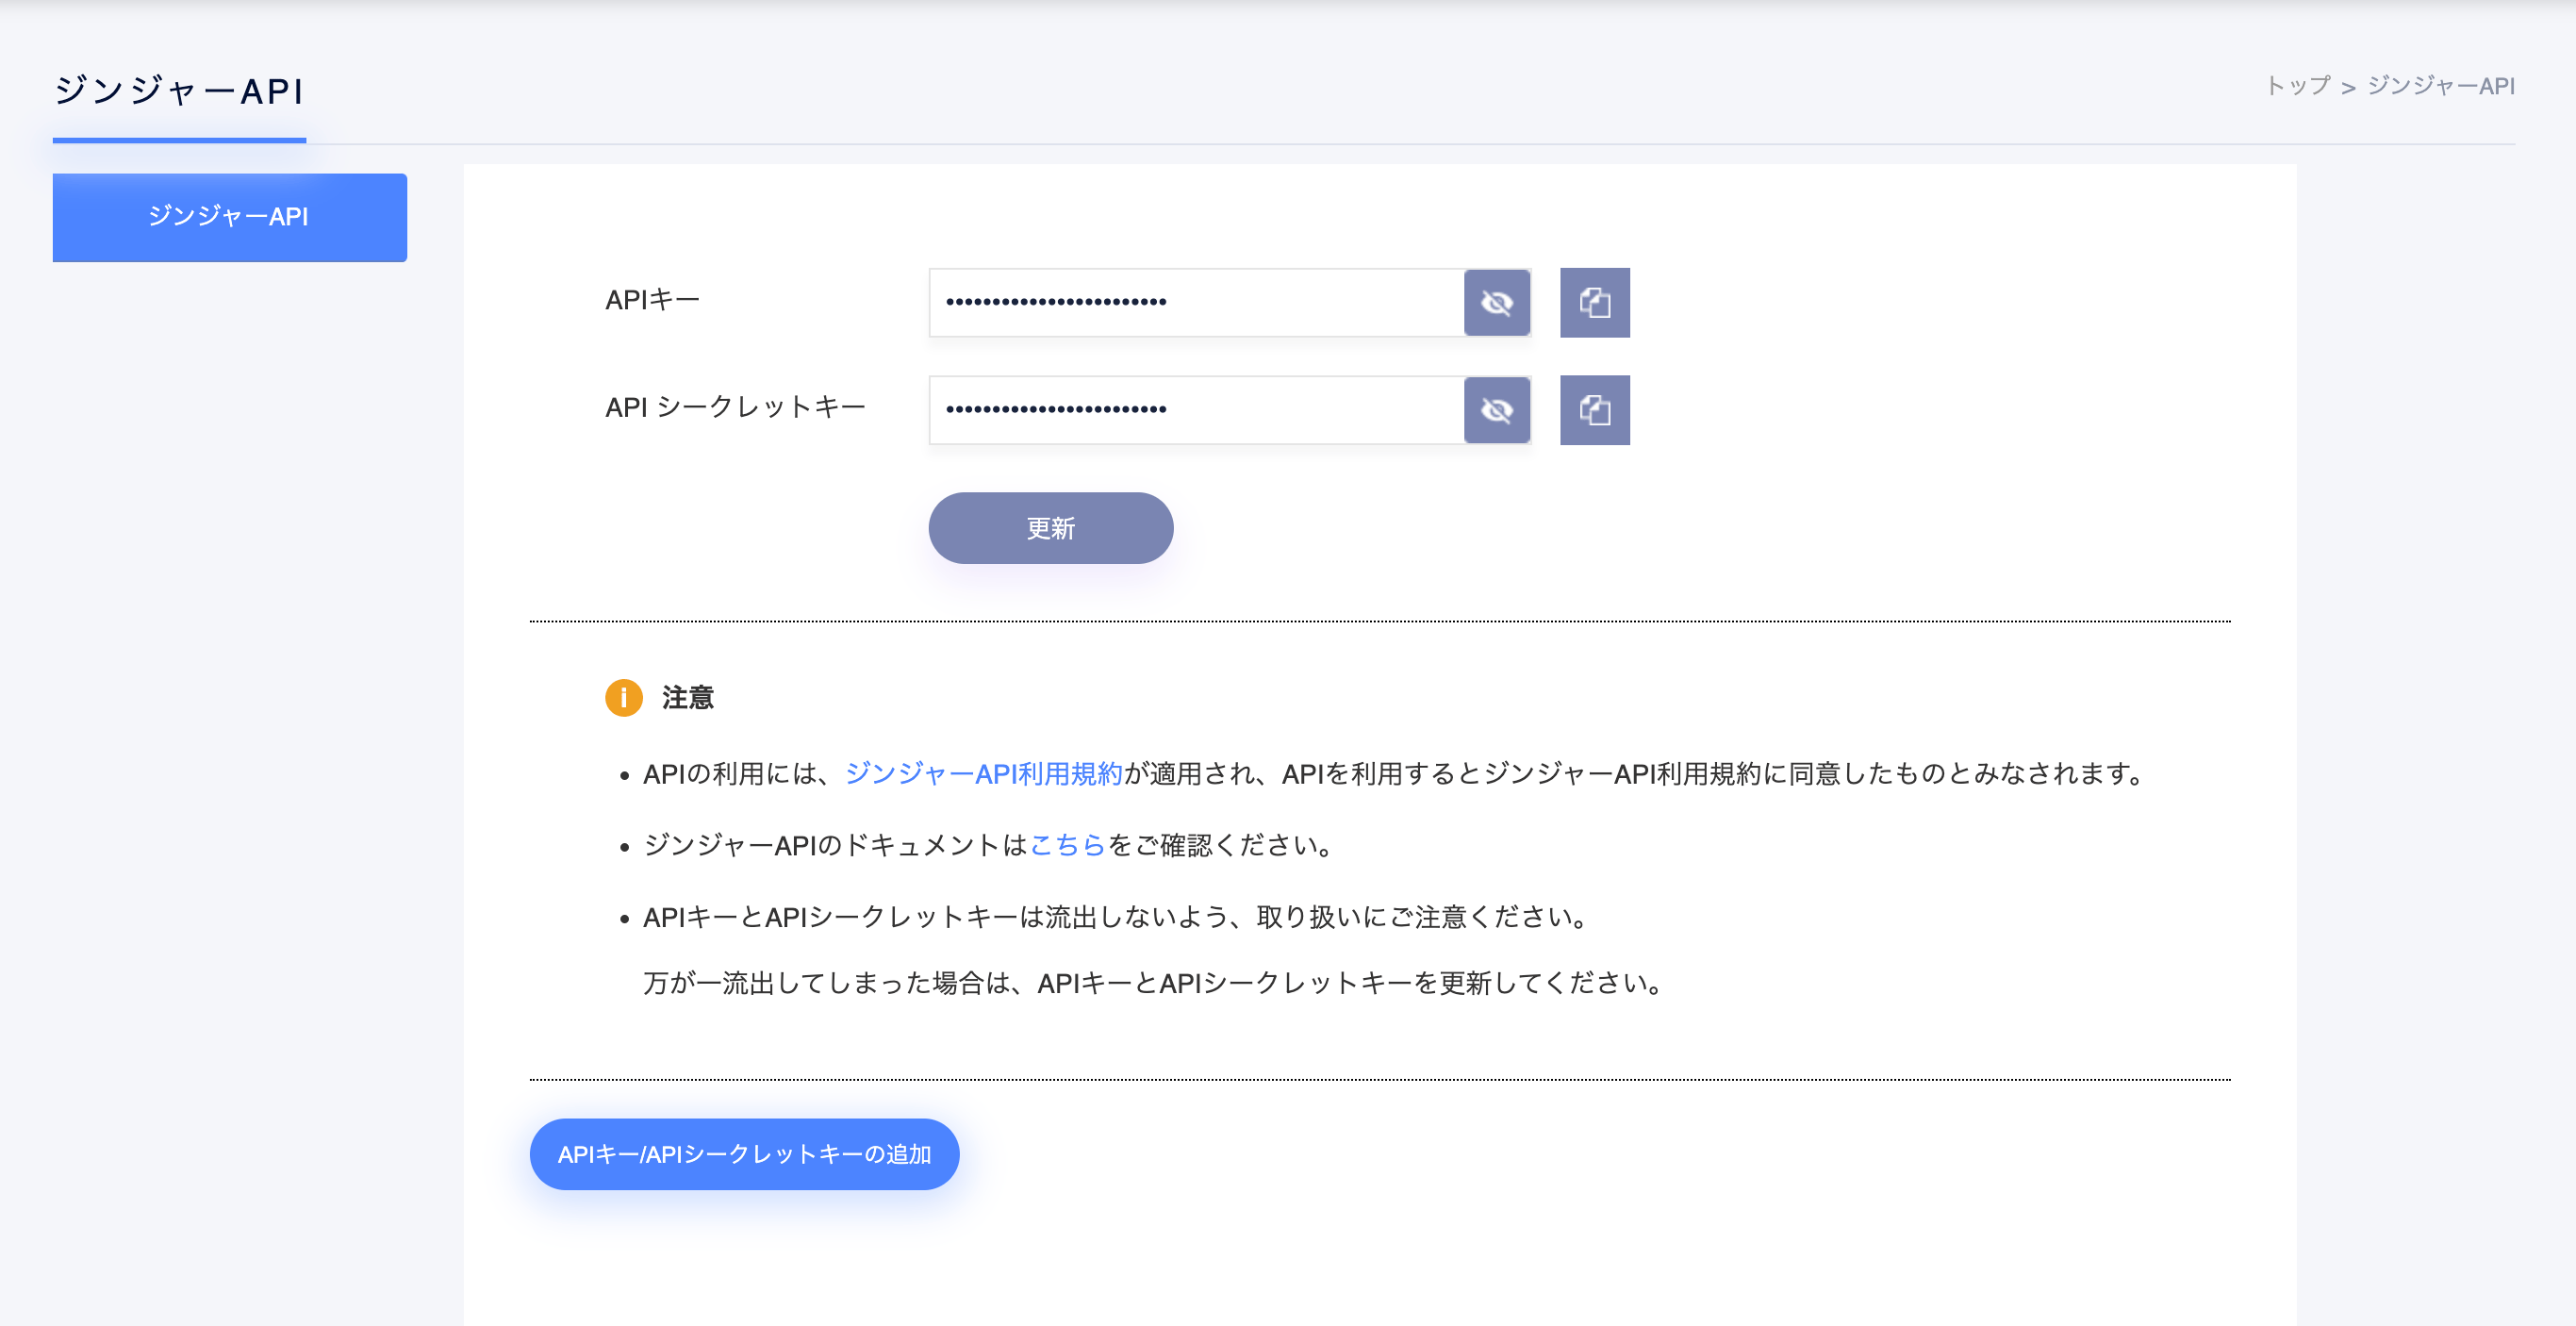The width and height of the screenshot is (2576, 1326).
Task: Click the API シークレットキー field label
Action: tap(735, 407)
